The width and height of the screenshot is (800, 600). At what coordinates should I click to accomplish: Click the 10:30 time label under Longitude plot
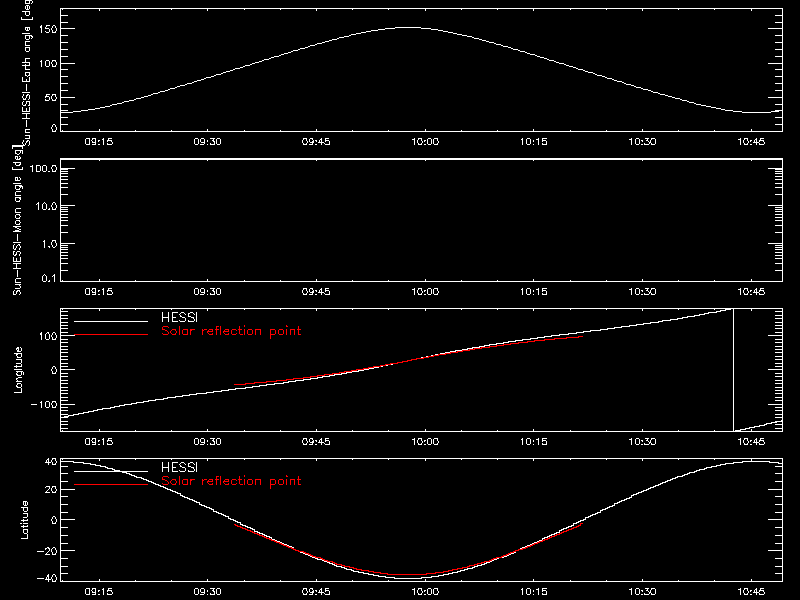[x=642, y=442]
